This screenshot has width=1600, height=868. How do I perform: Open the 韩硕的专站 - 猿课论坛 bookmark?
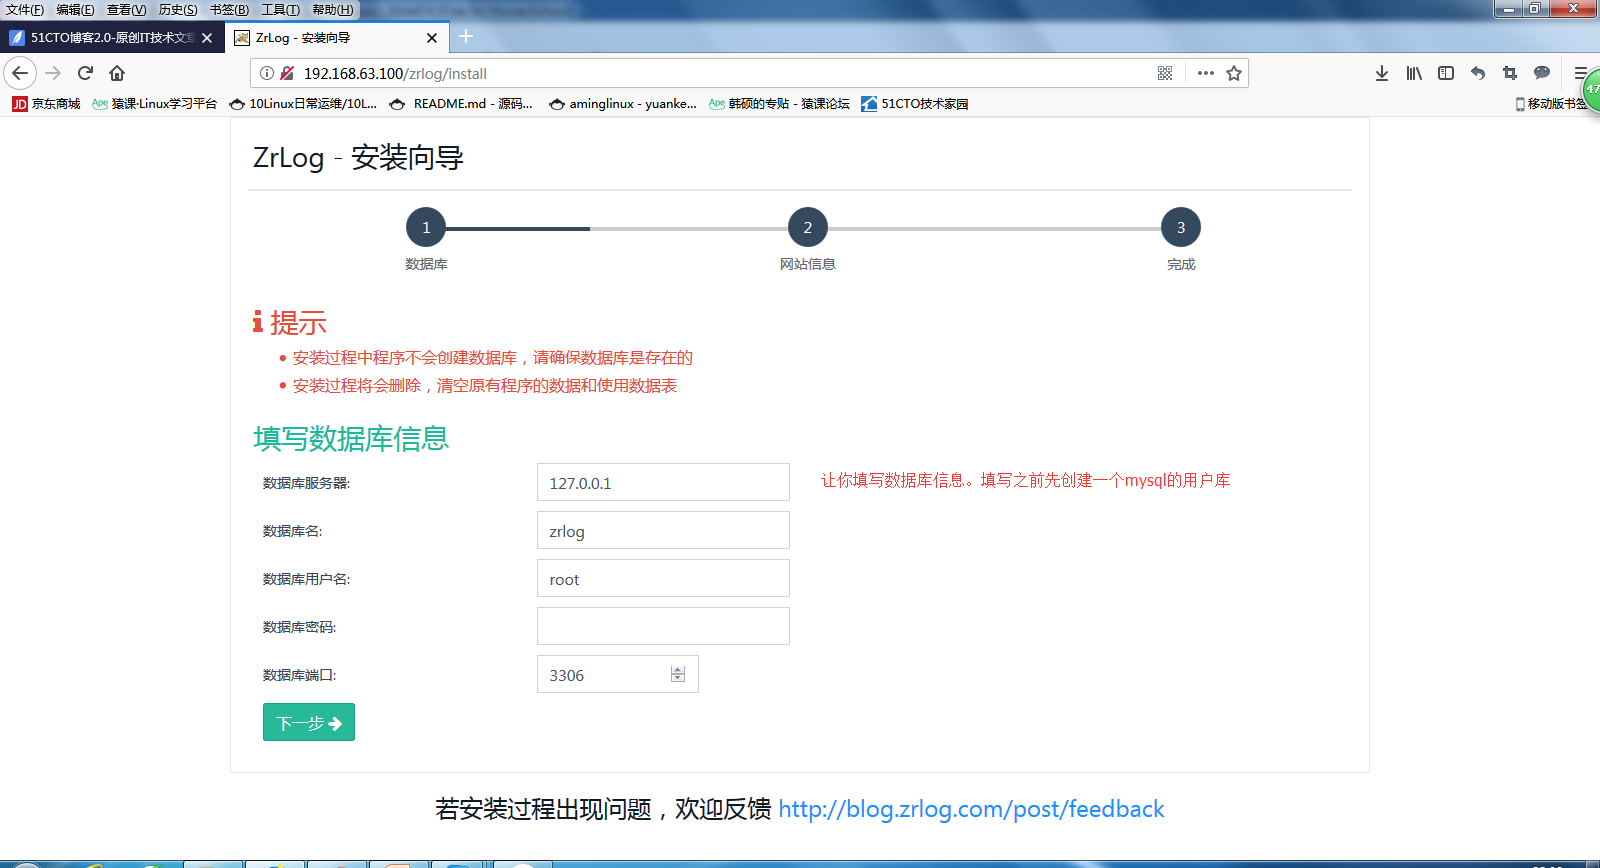[x=779, y=104]
